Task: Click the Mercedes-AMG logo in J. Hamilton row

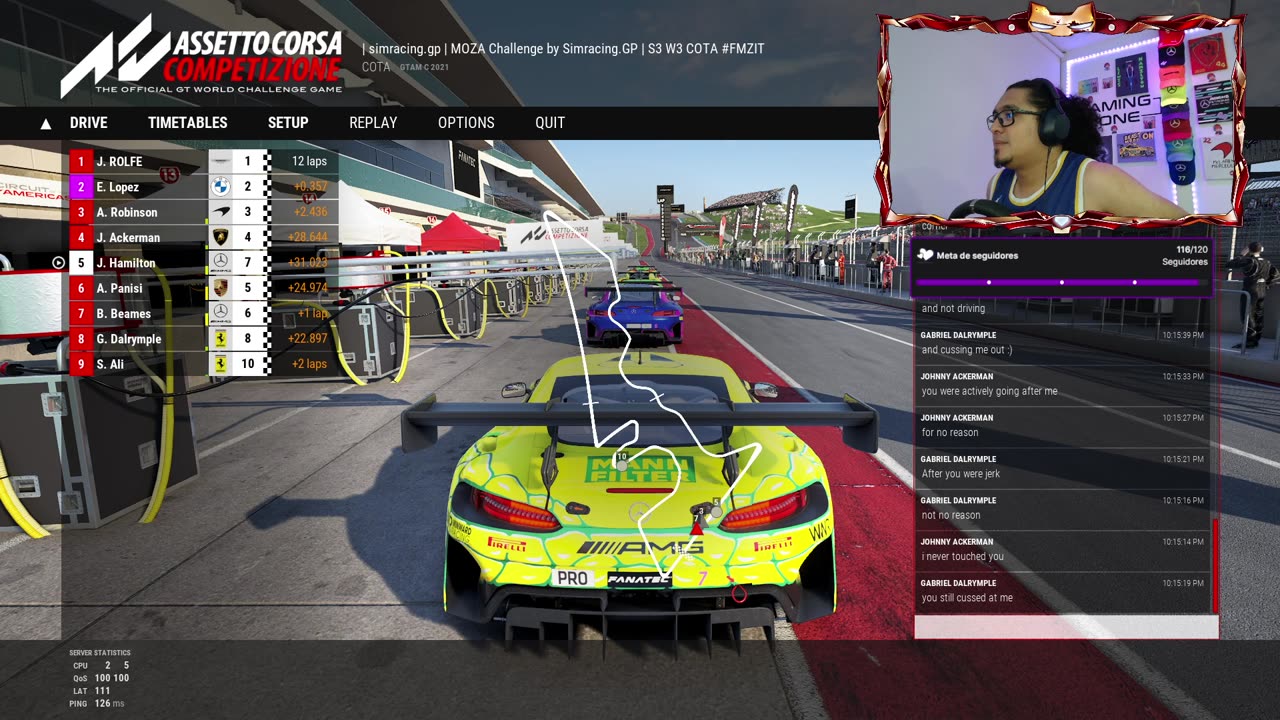Action: [x=221, y=263]
